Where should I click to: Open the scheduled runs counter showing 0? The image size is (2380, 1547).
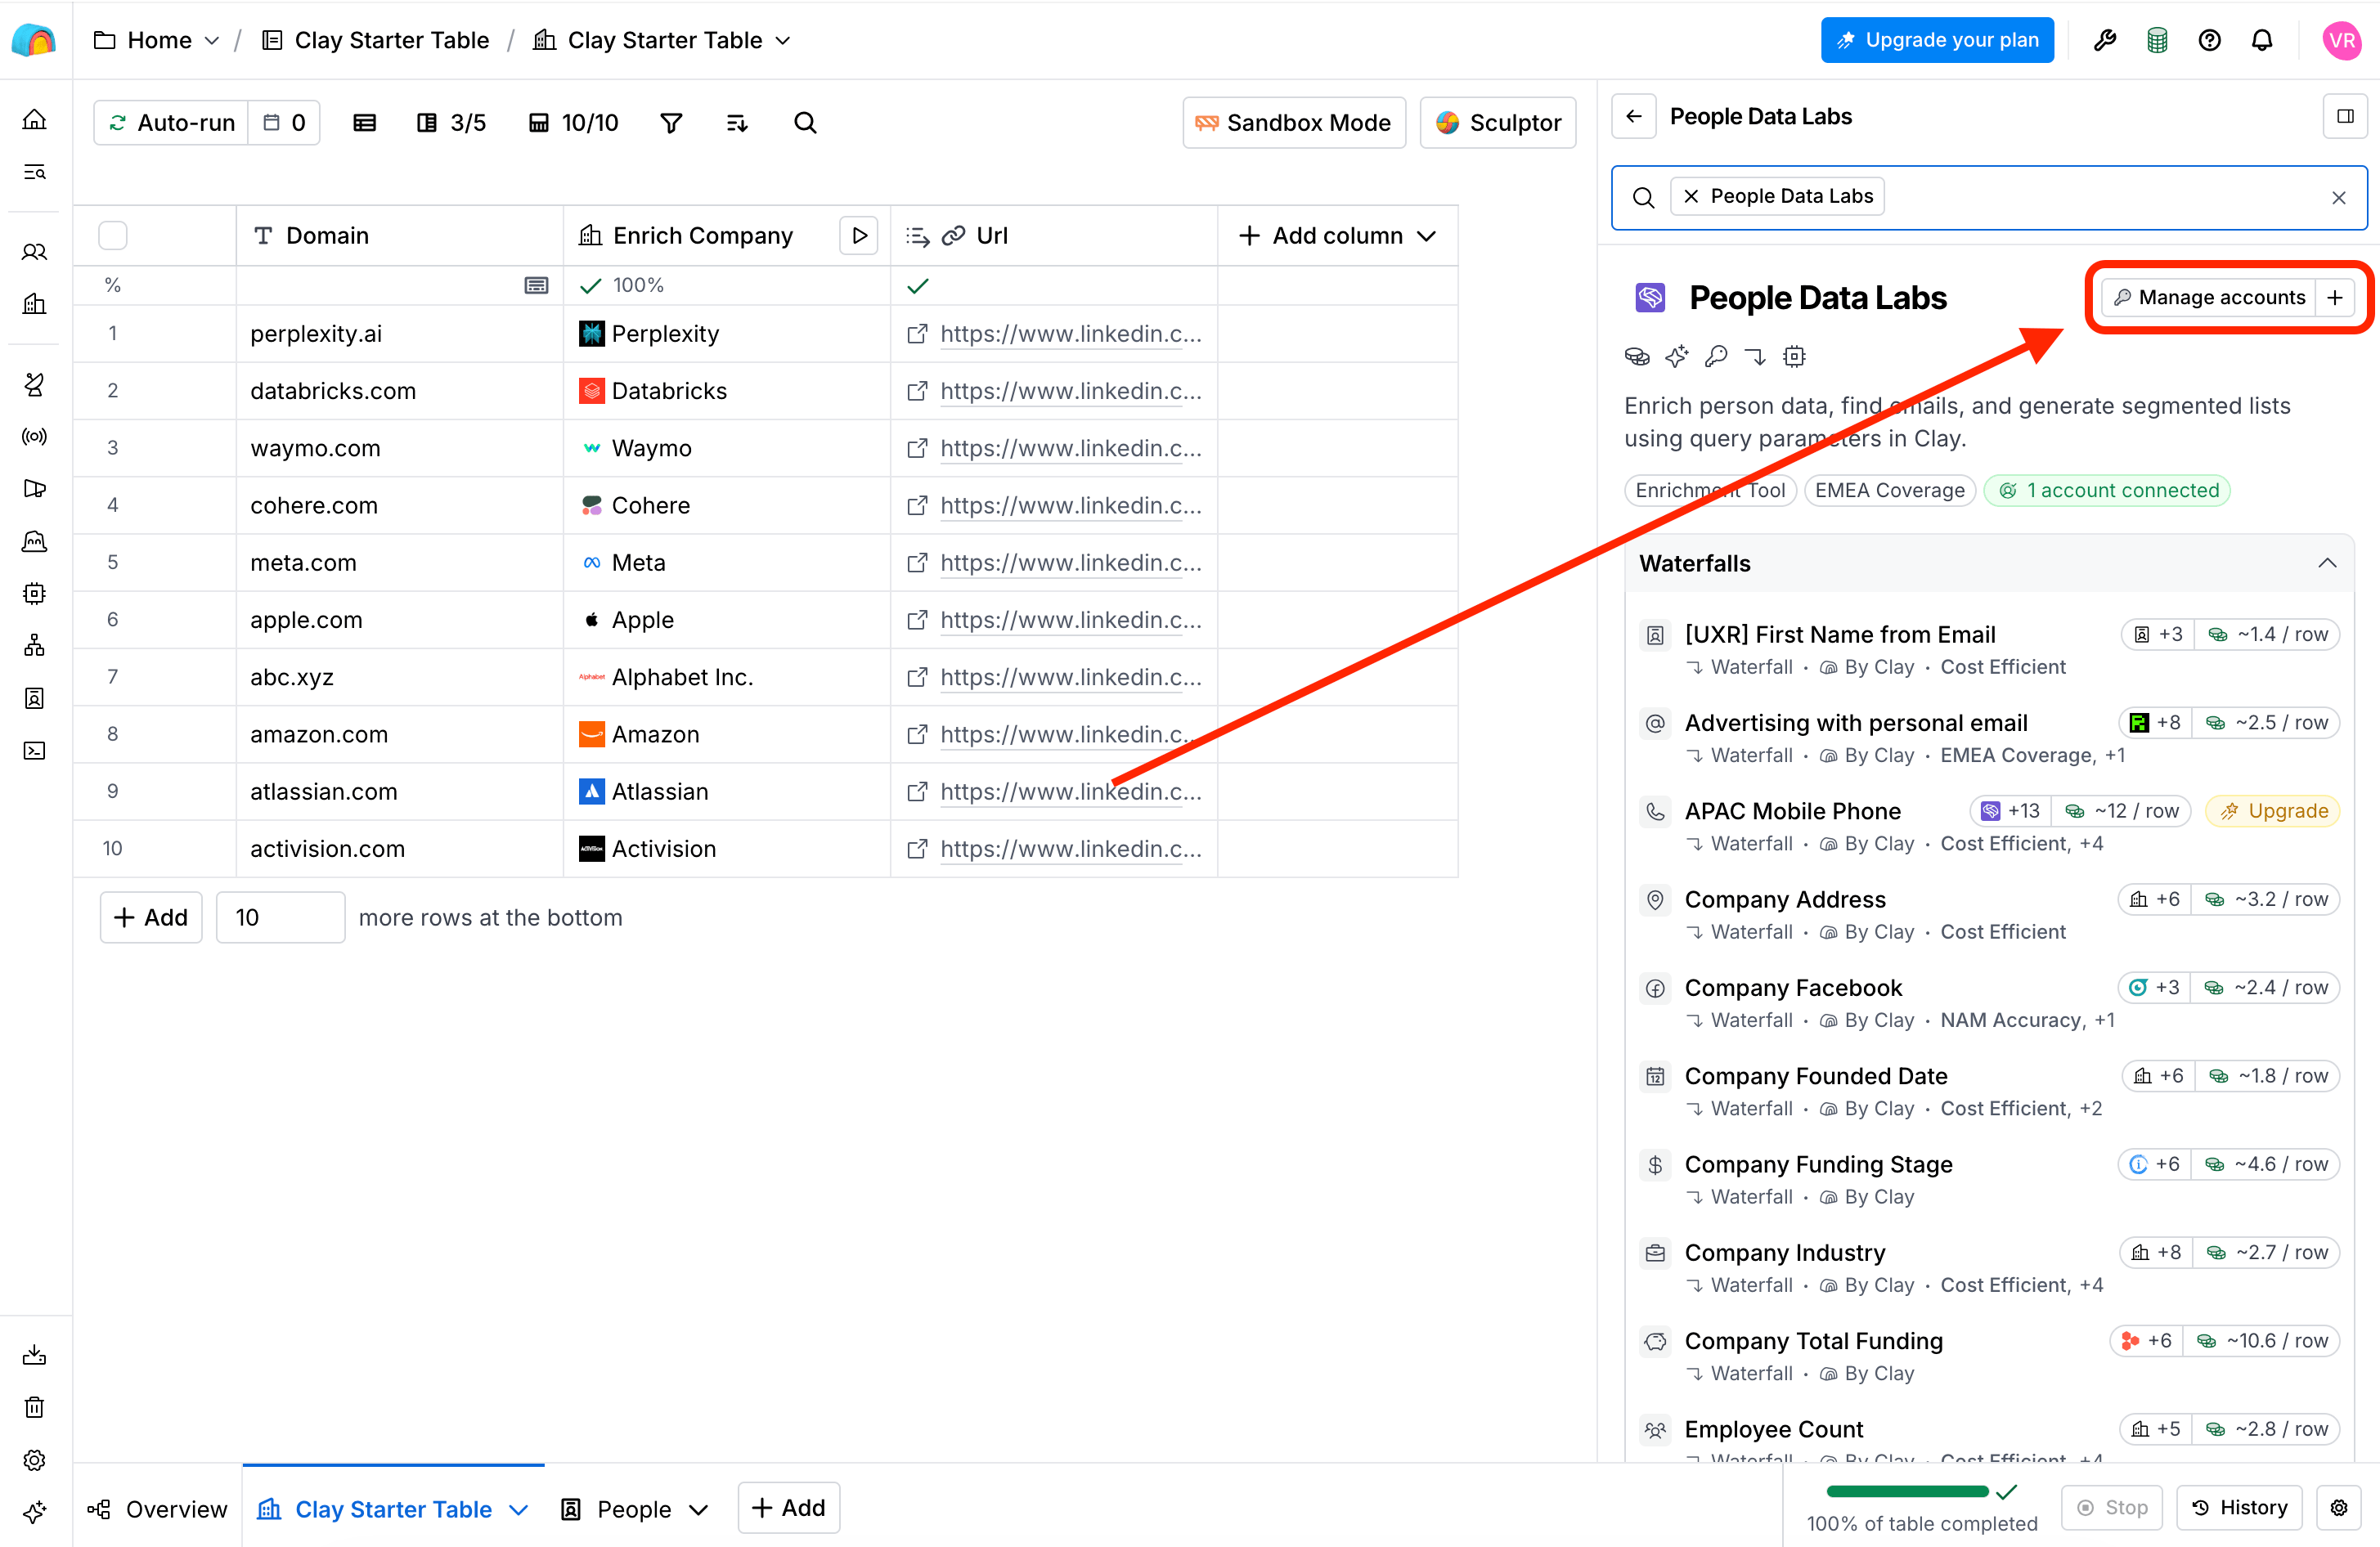pos(284,123)
